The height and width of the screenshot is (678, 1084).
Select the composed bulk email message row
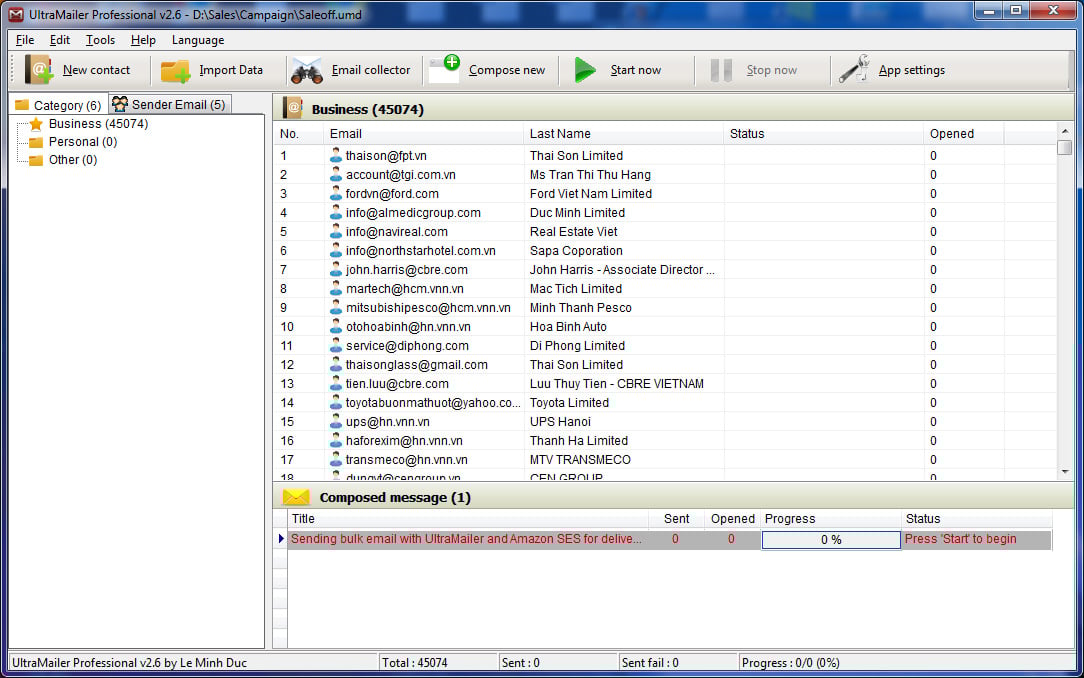point(662,539)
